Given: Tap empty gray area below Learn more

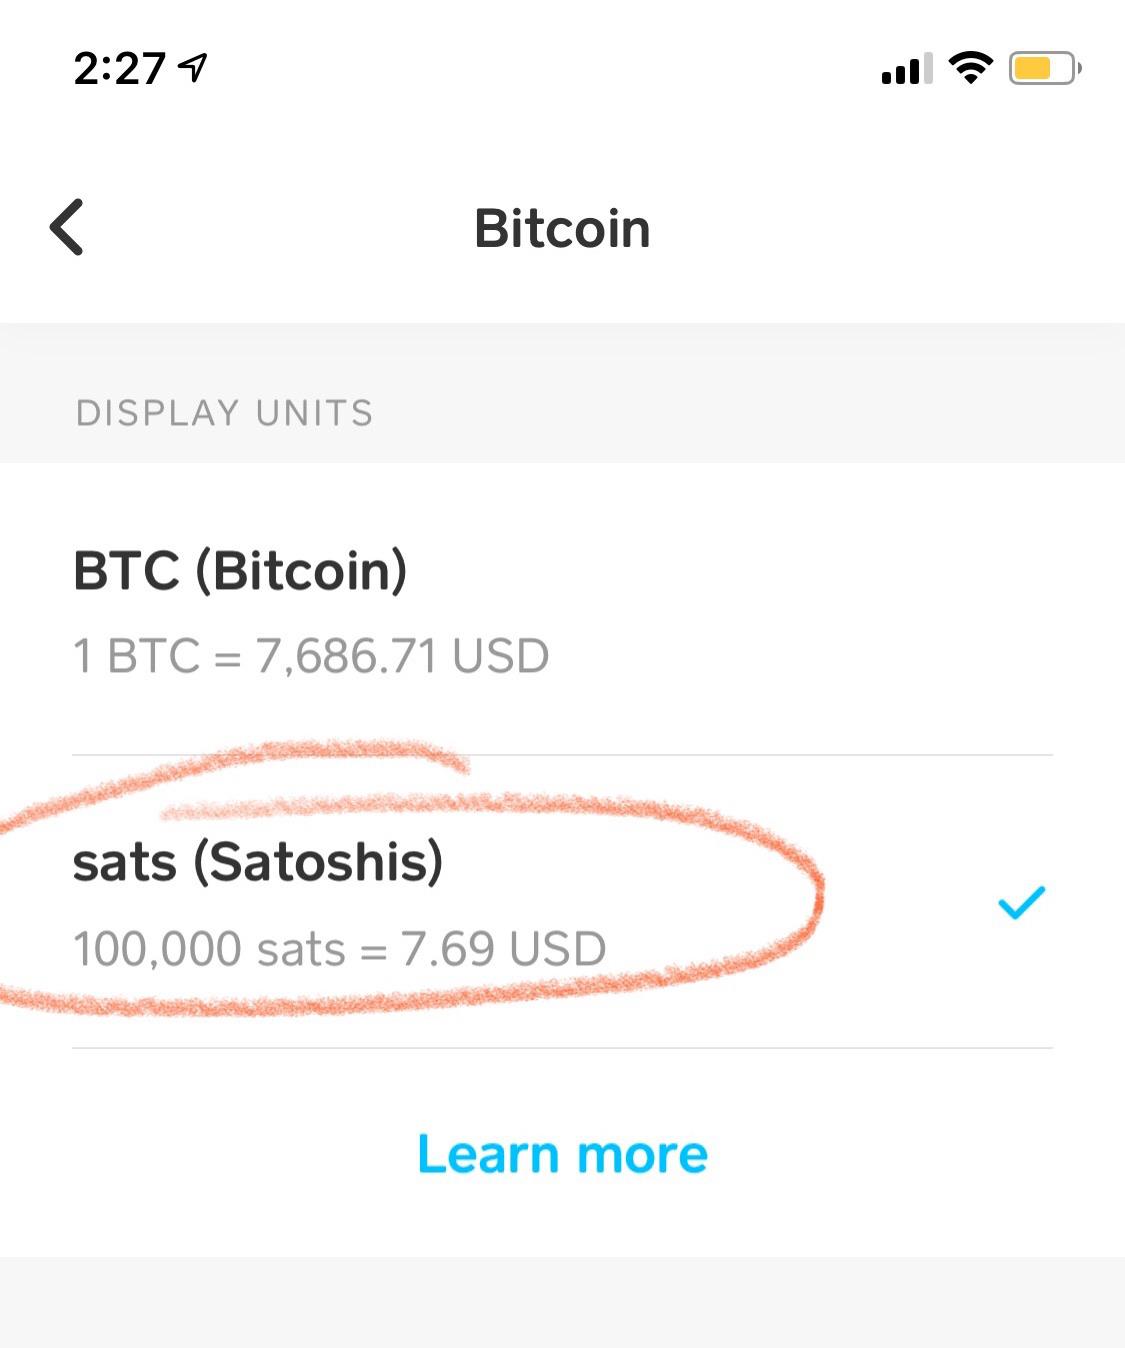Looking at the screenshot, I should pyautogui.click(x=562, y=1302).
